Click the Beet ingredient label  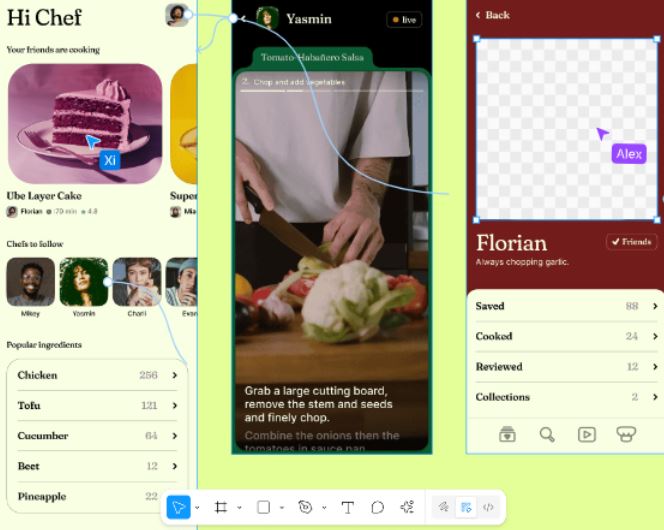(28, 466)
